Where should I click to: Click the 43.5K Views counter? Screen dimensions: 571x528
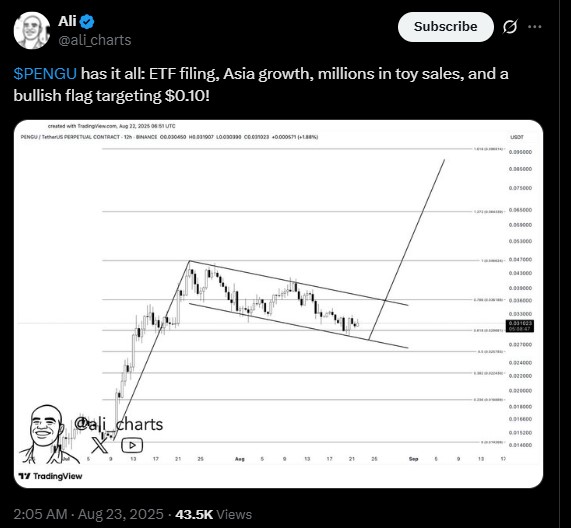(x=213, y=514)
